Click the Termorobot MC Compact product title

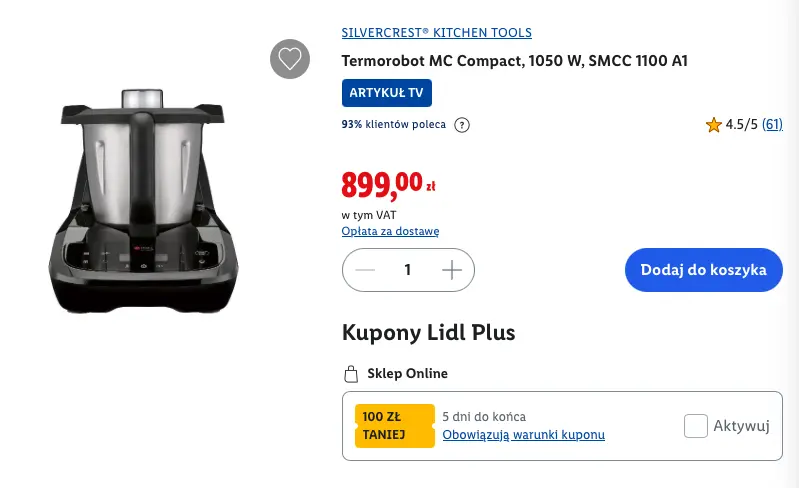click(x=514, y=61)
